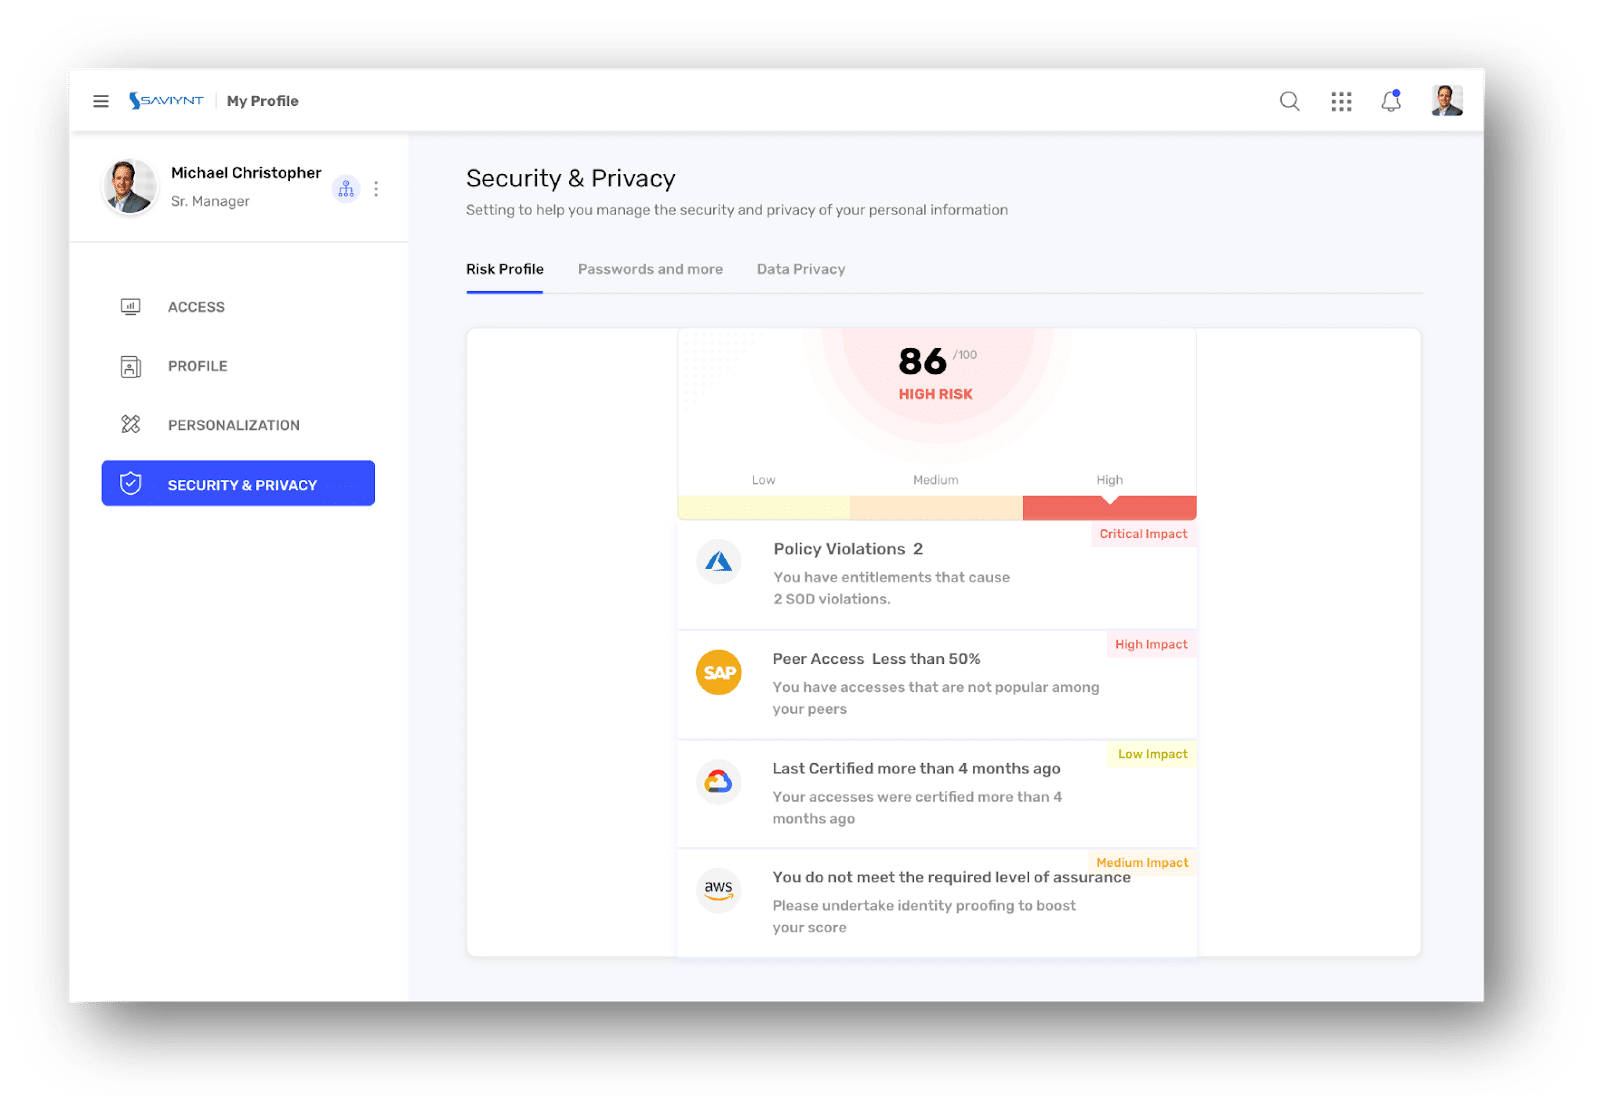The image size is (1600, 1118).
Task: Click the red High segment of risk bar
Action: 1109,508
